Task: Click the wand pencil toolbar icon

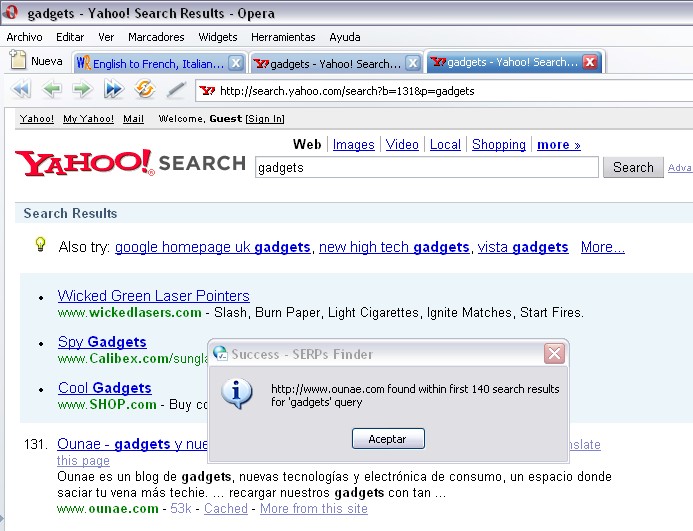Action: (176, 90)
